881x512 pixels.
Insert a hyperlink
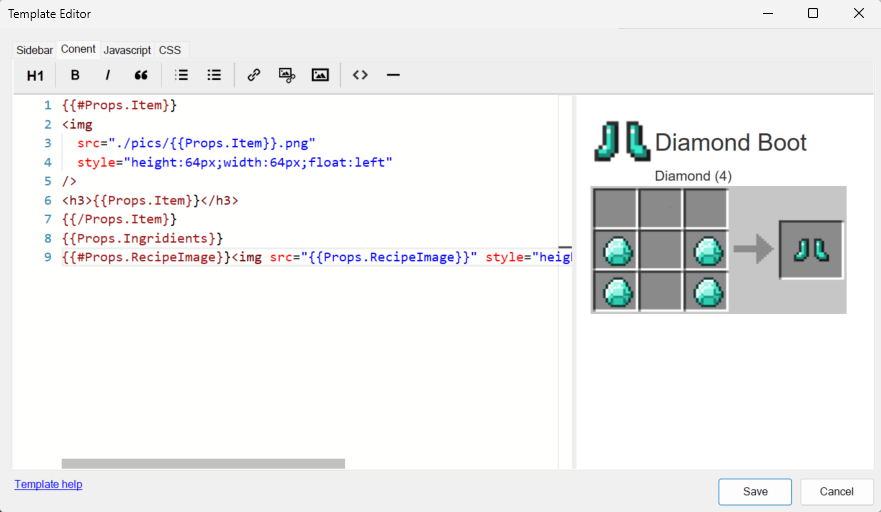point(253,75)
